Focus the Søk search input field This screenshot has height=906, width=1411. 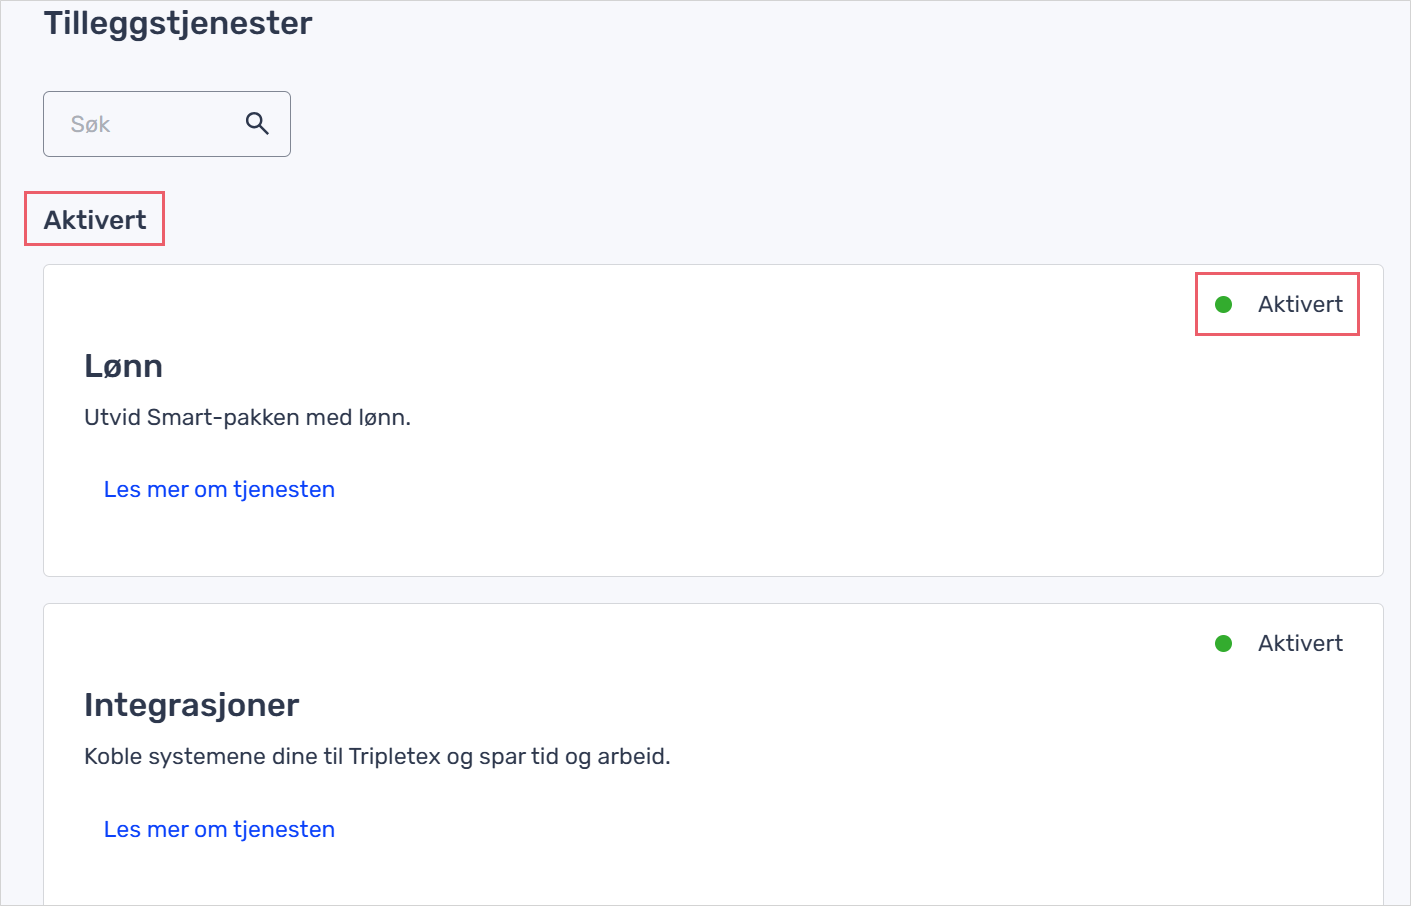[x=167, y=124]
